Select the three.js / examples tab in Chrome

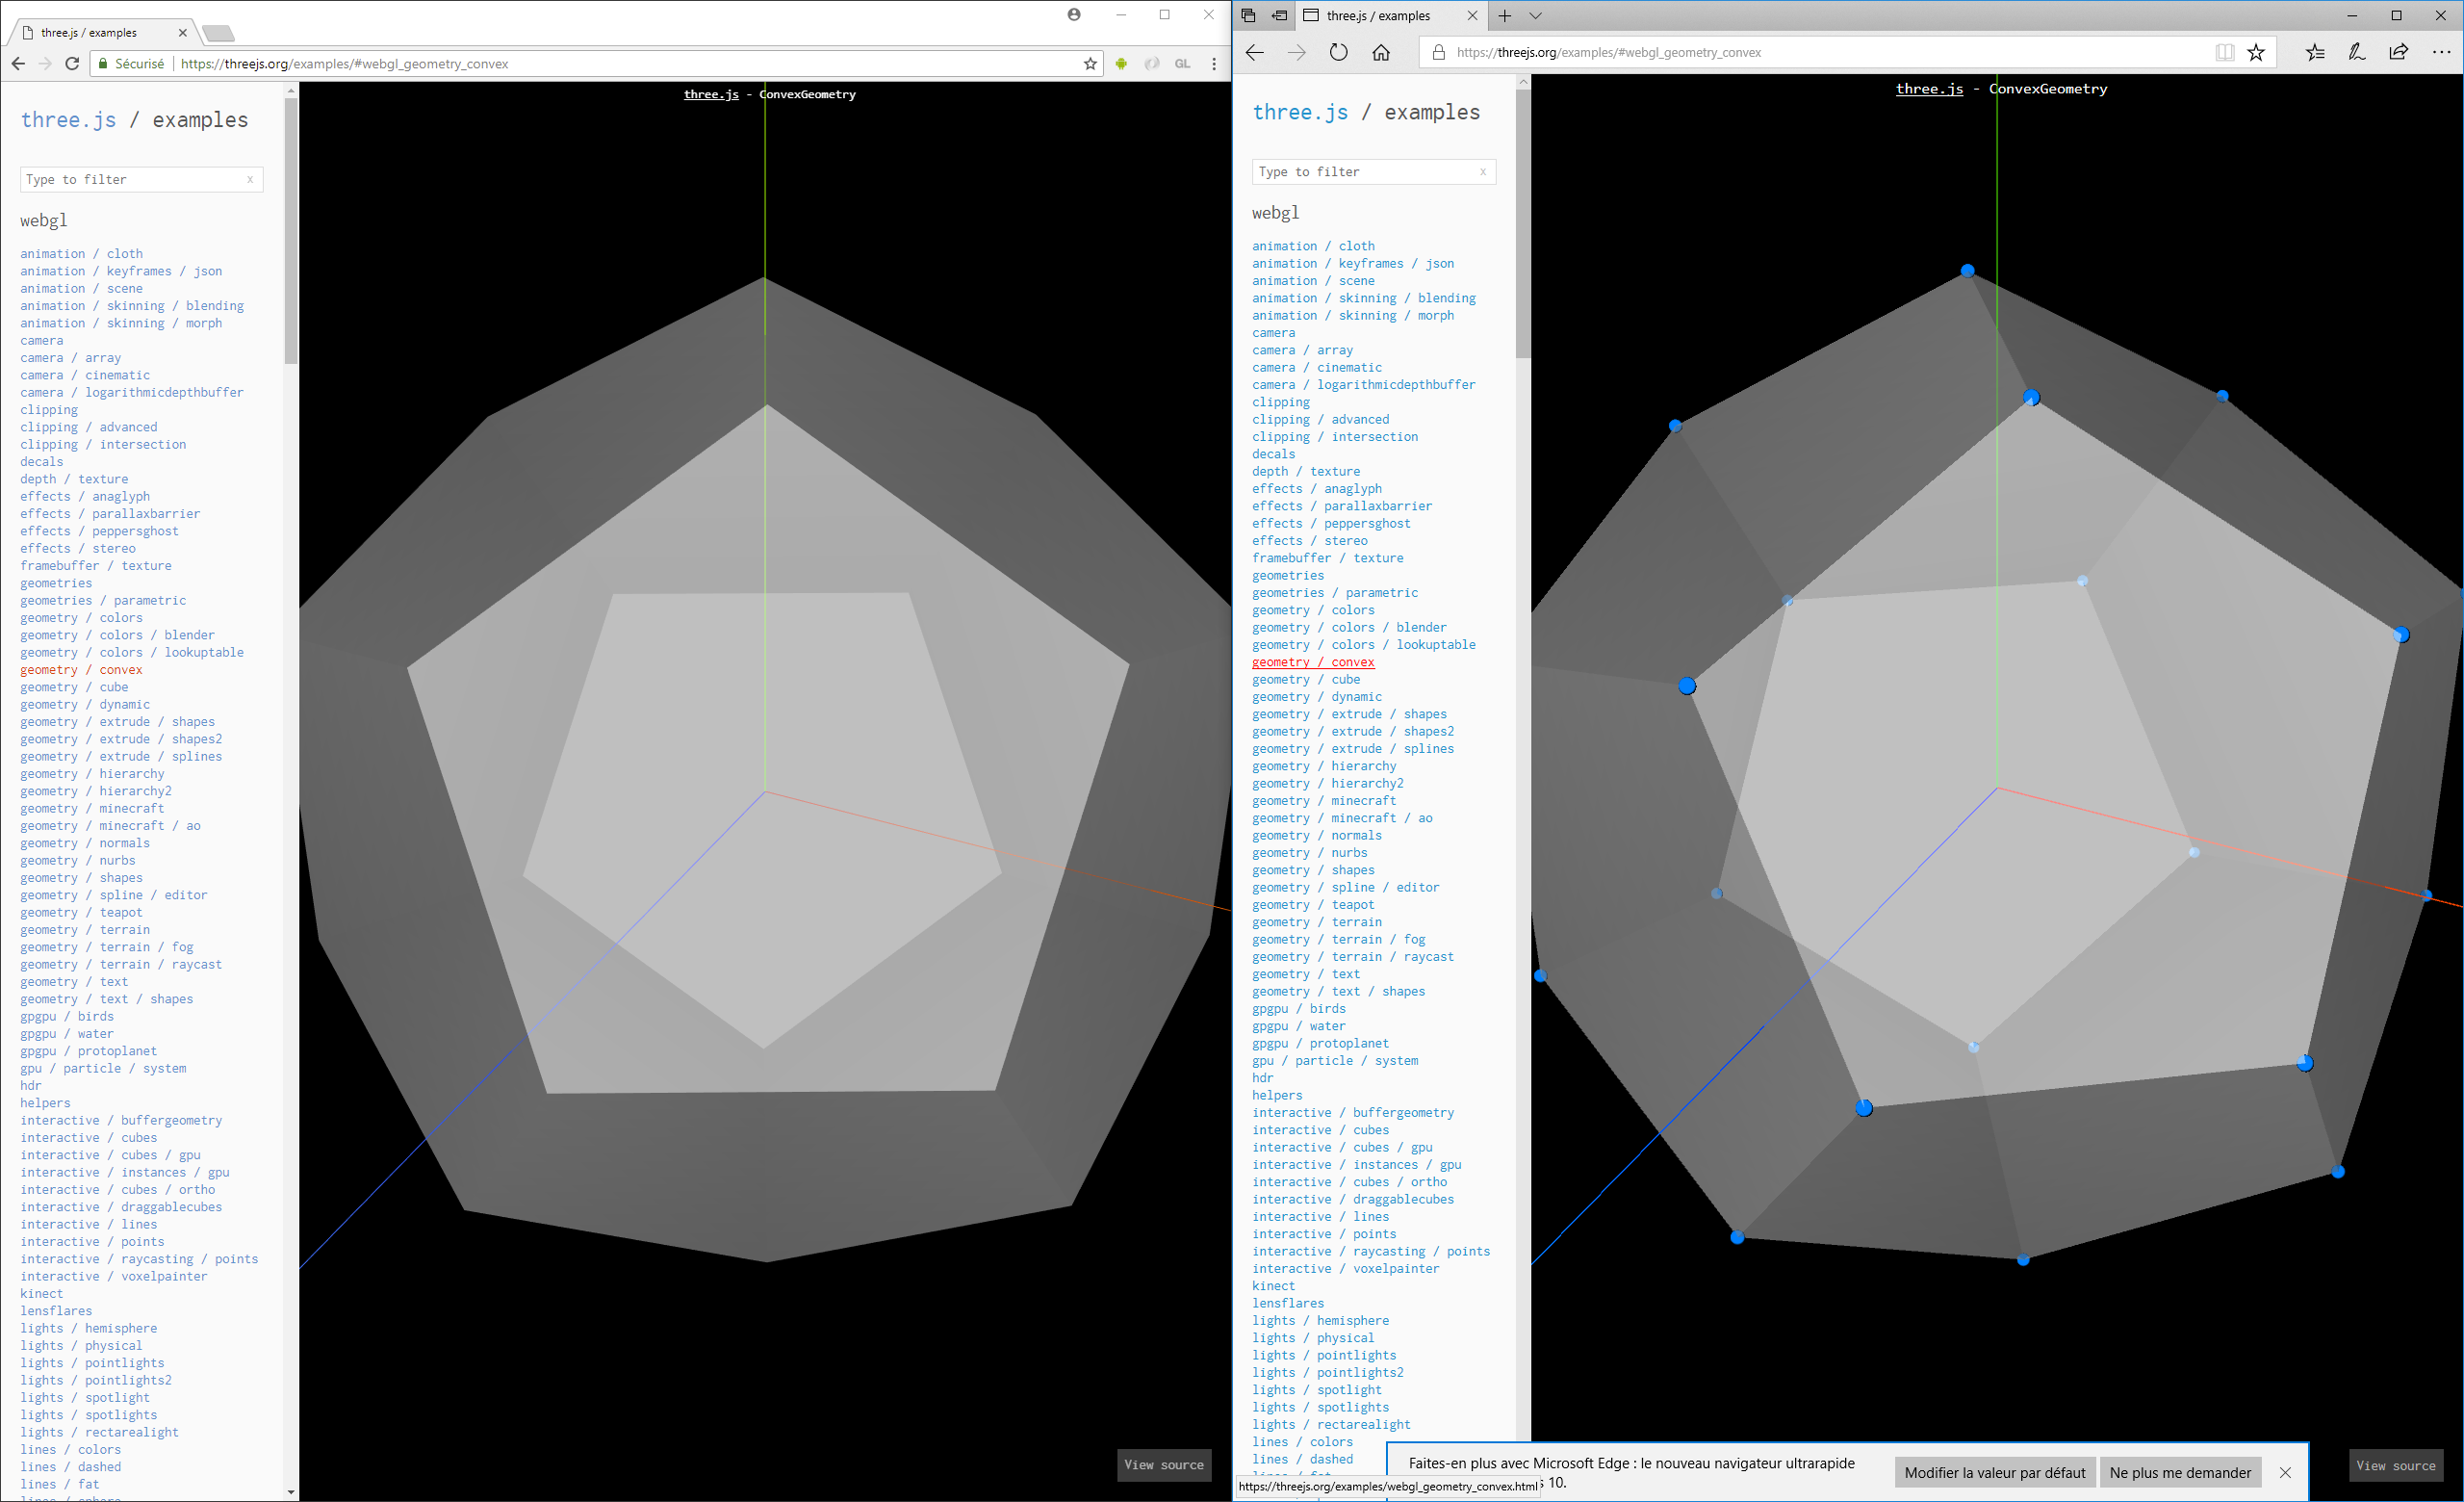coord(90,31)
